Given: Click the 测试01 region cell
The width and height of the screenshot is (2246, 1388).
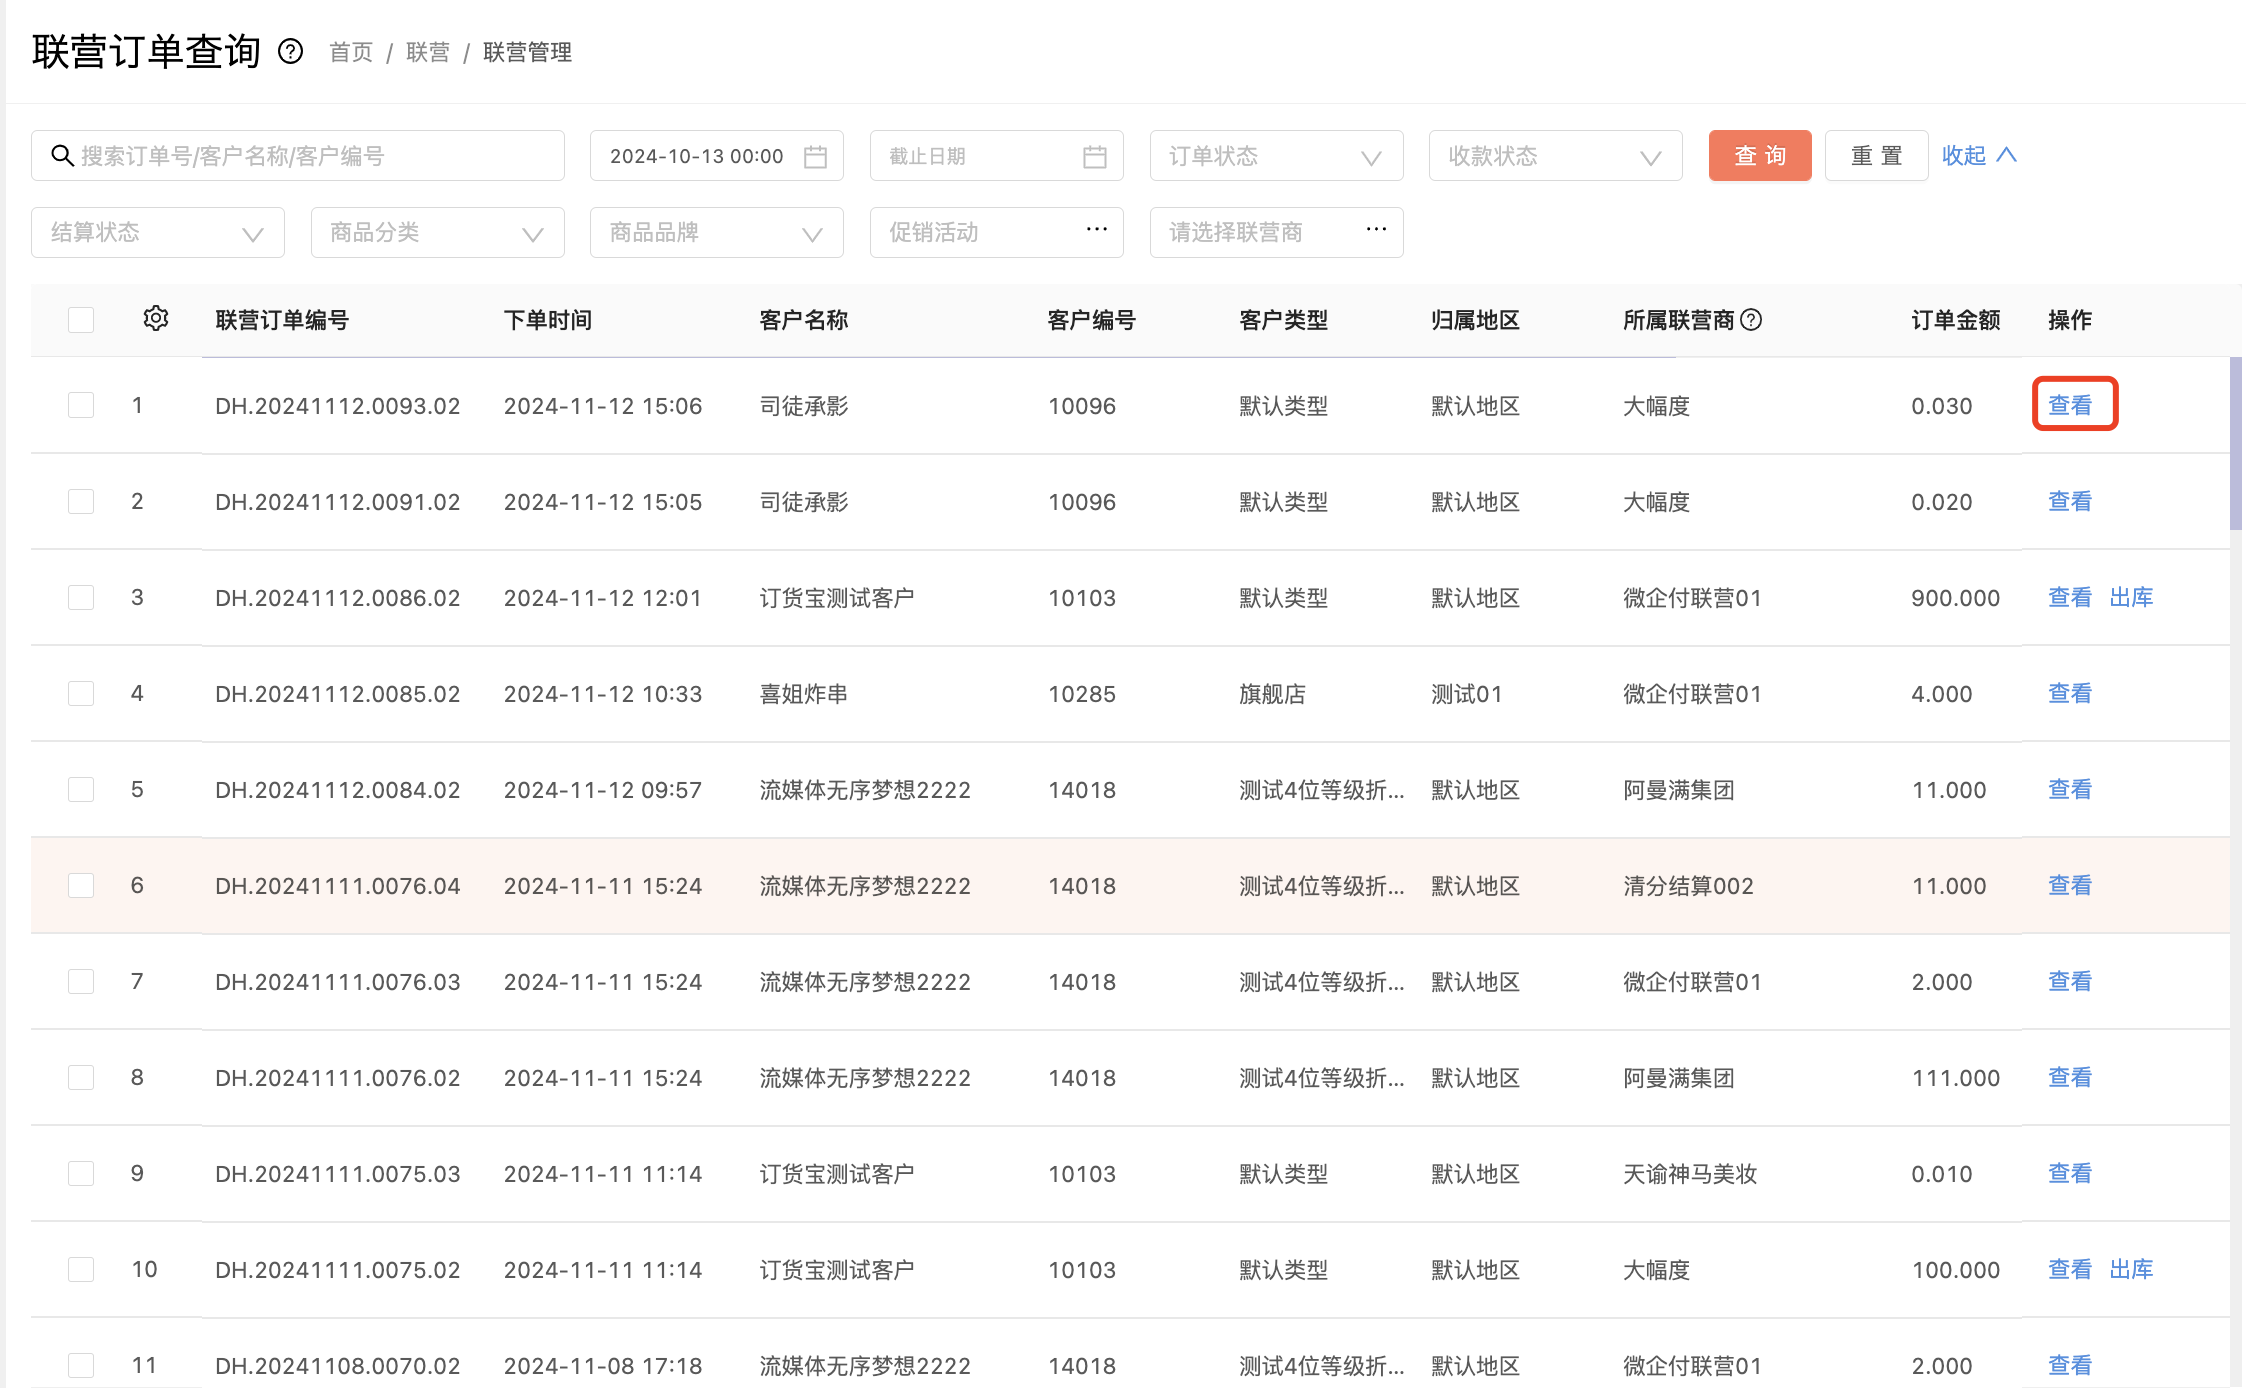Looking at the screenshot, I should [1466, 693].
